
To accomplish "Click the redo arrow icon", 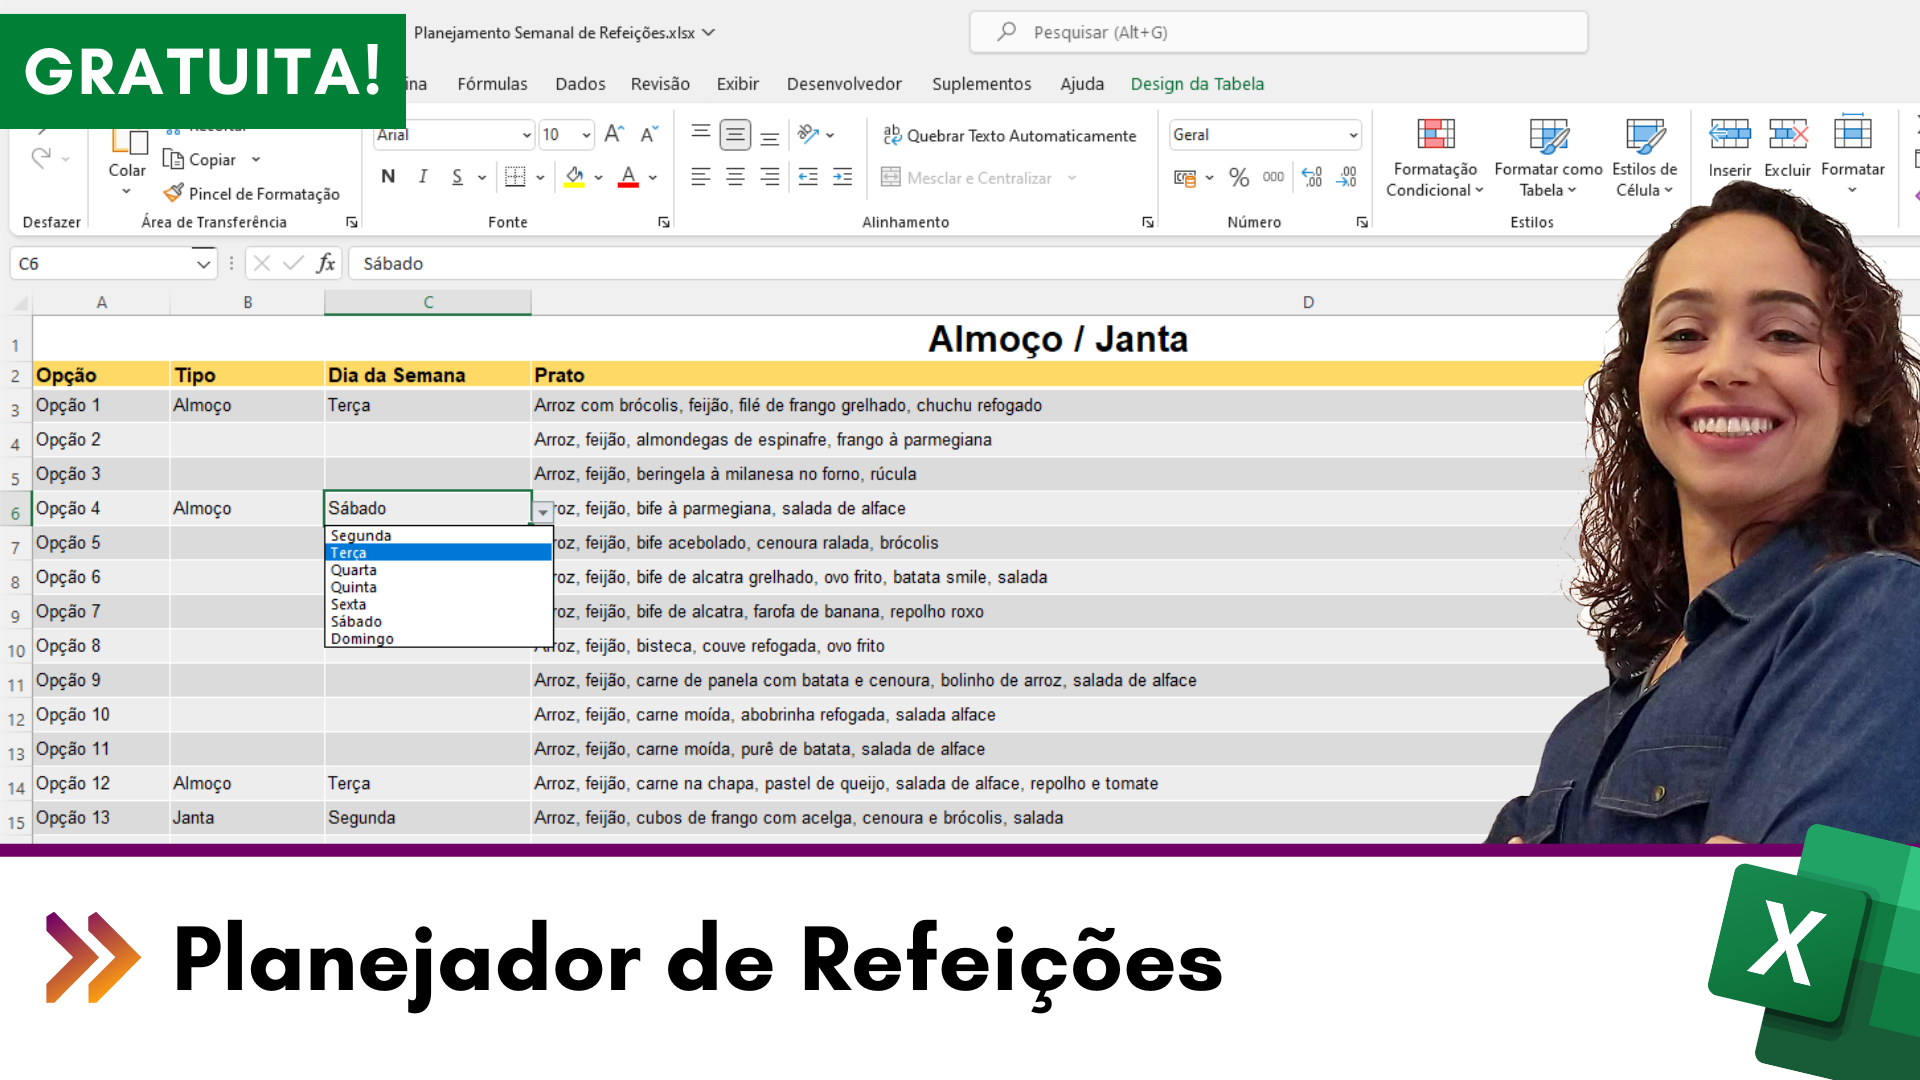I will coord(41,158).
